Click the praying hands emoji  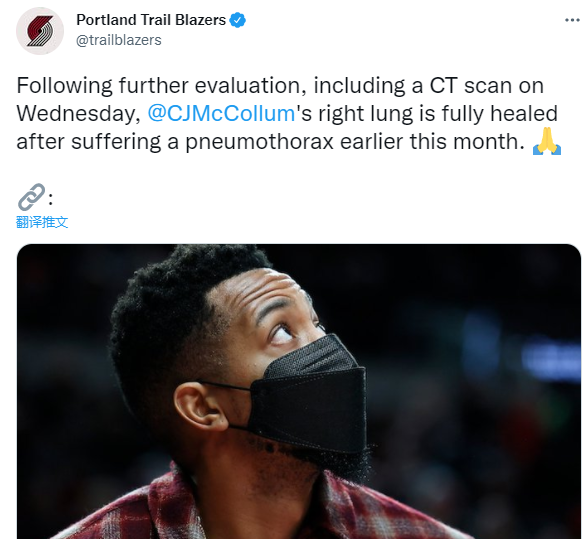[x=547, y=141]
